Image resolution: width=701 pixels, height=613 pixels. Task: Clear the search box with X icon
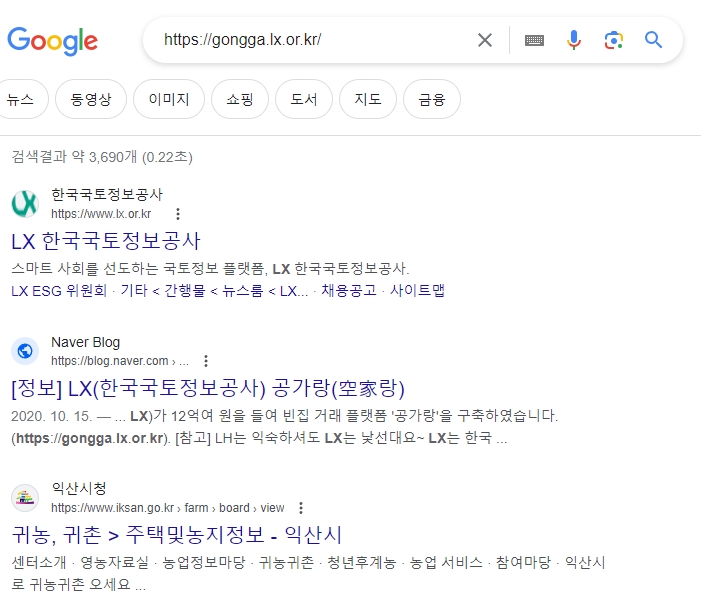click(x=485, y=40)
